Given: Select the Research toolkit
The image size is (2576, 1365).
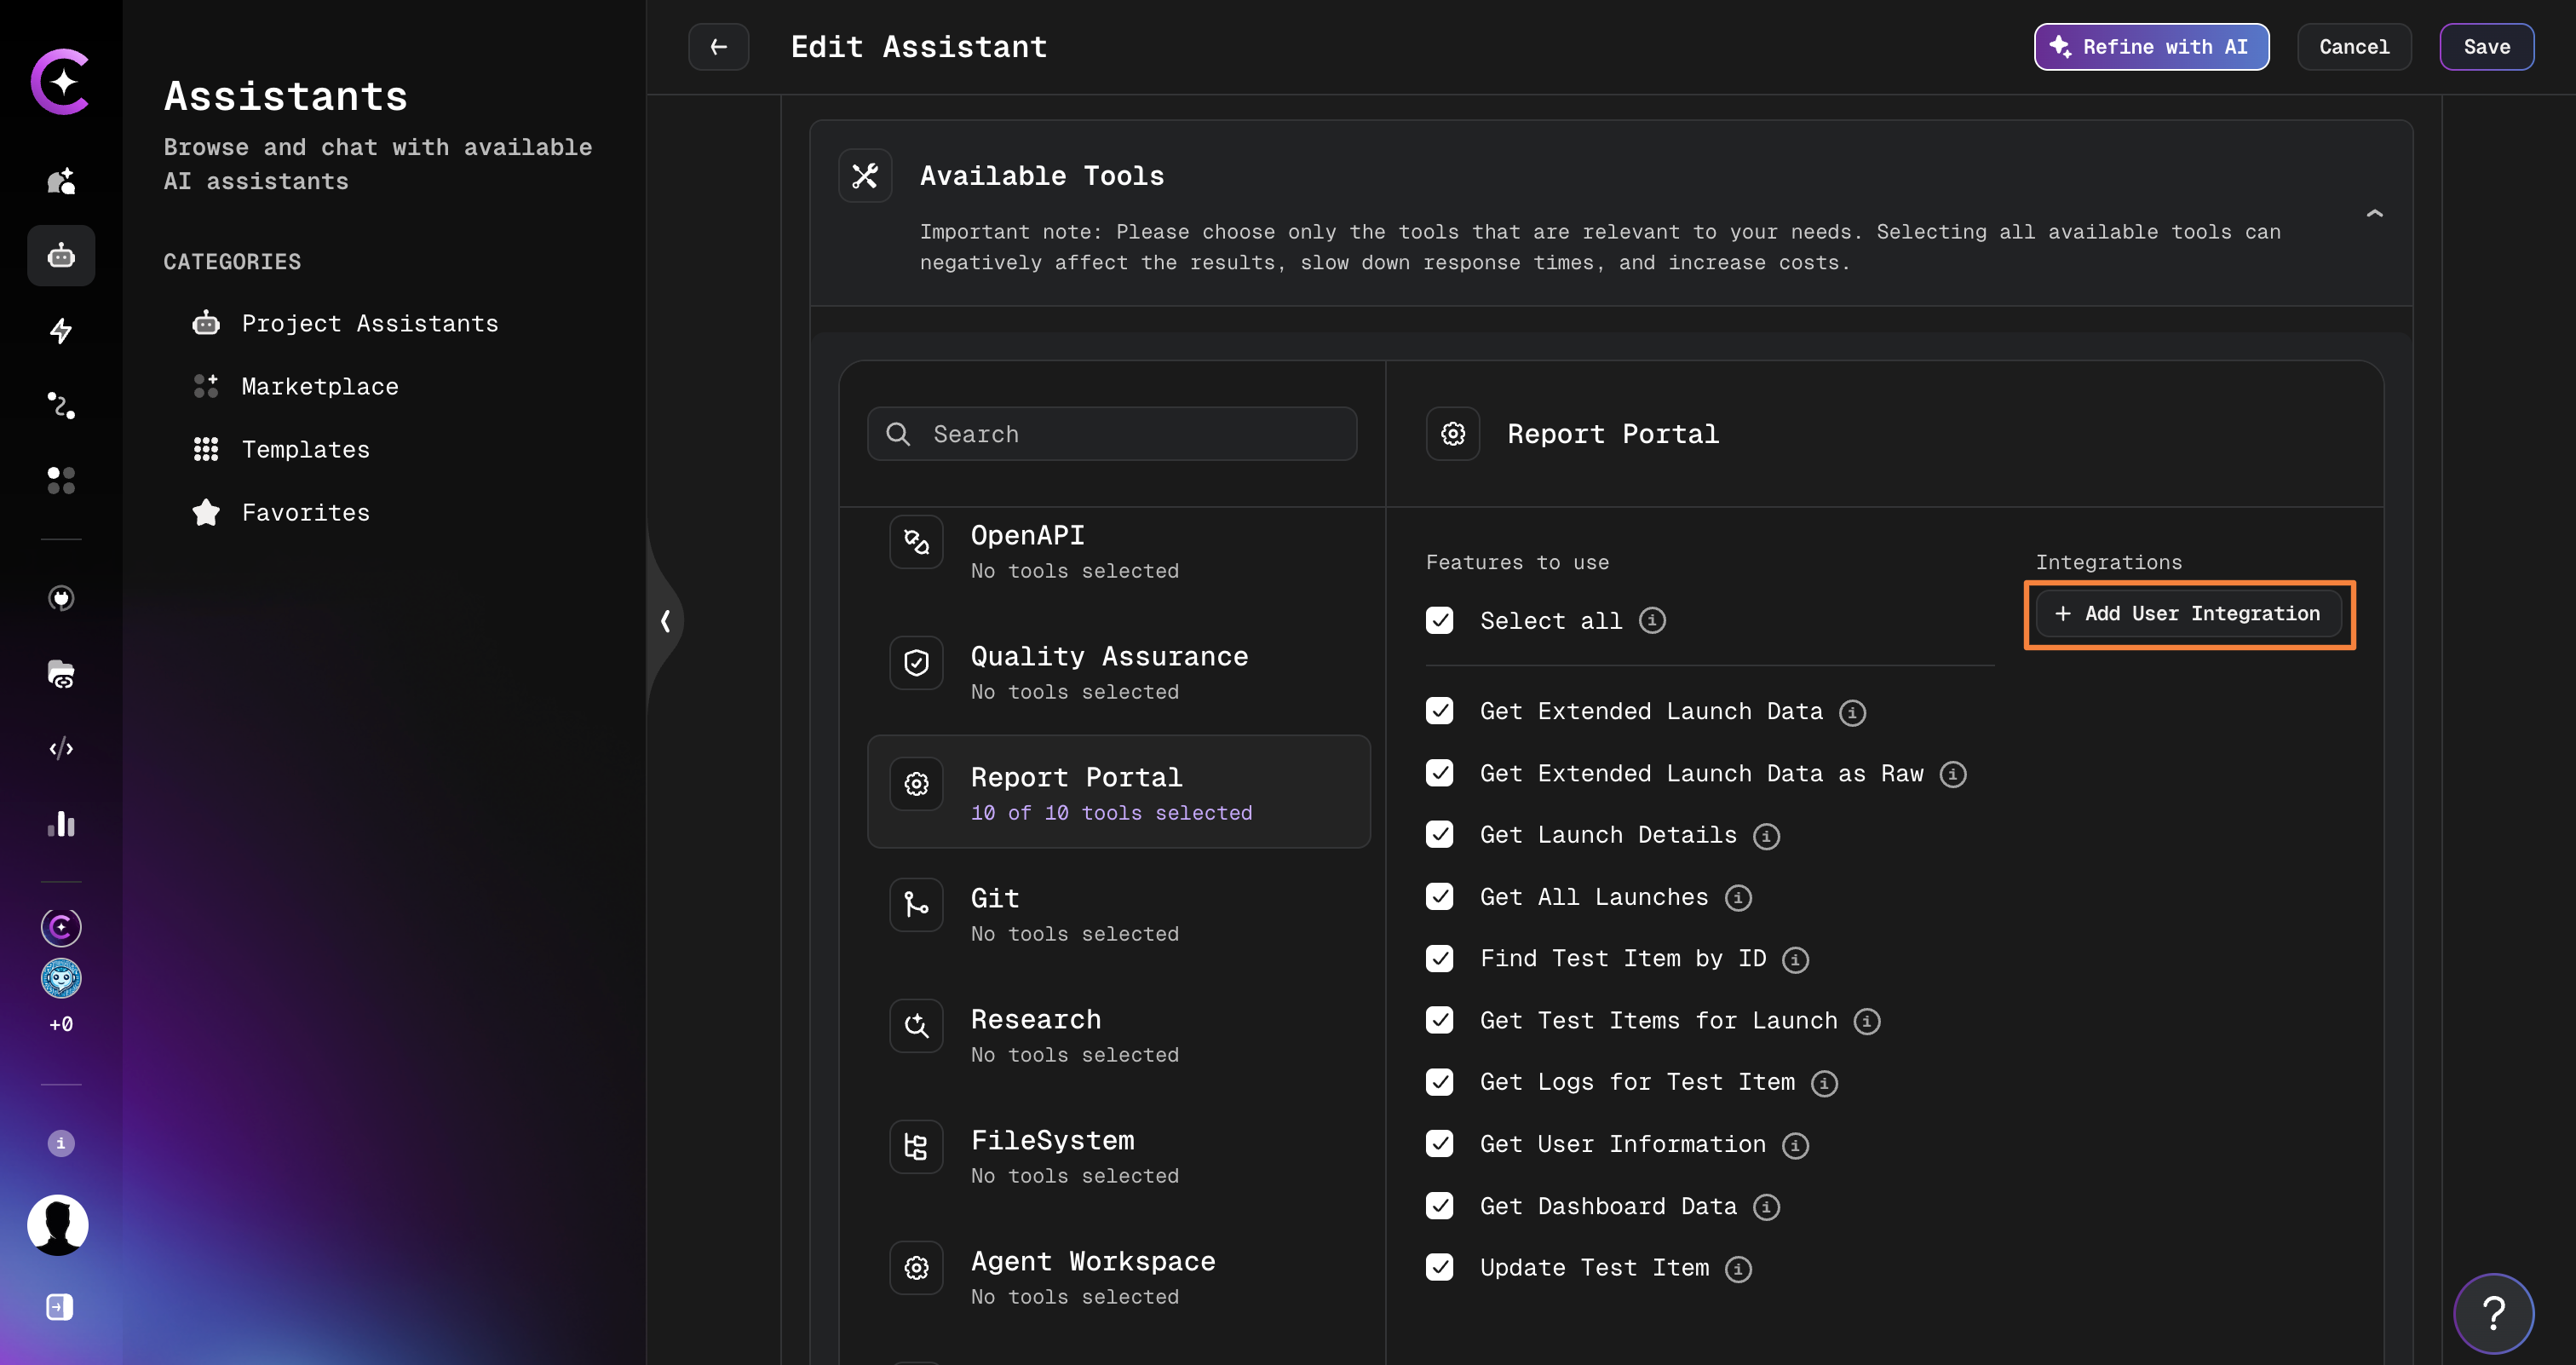Looking at the screenshot, I should click(1118, 1034).
